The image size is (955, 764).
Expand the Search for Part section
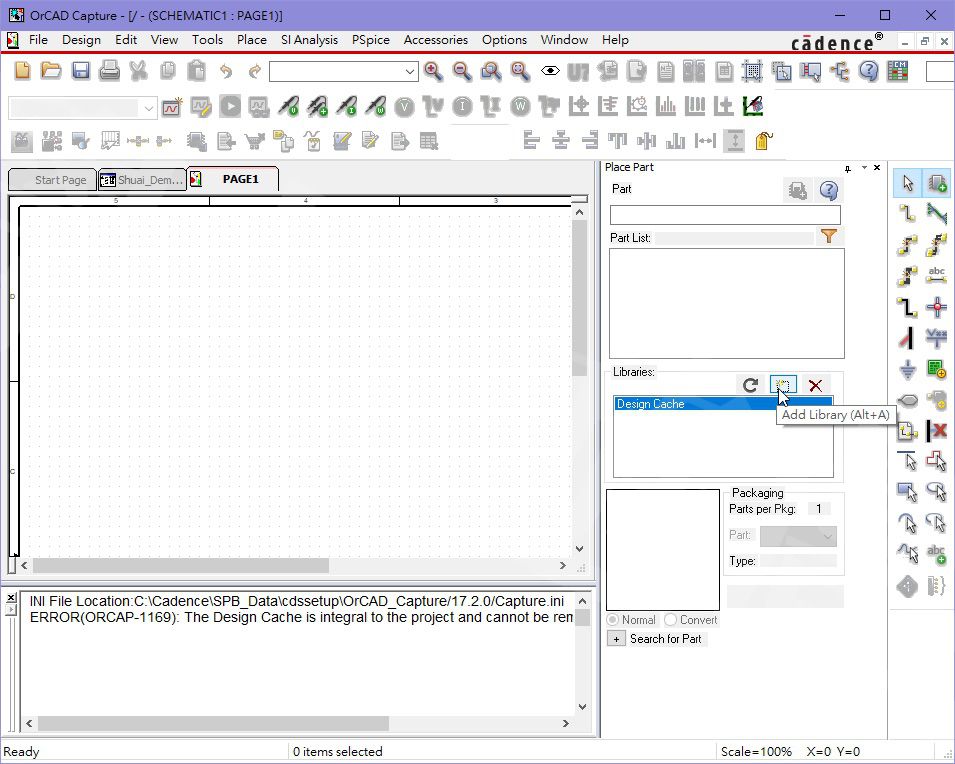616,638
